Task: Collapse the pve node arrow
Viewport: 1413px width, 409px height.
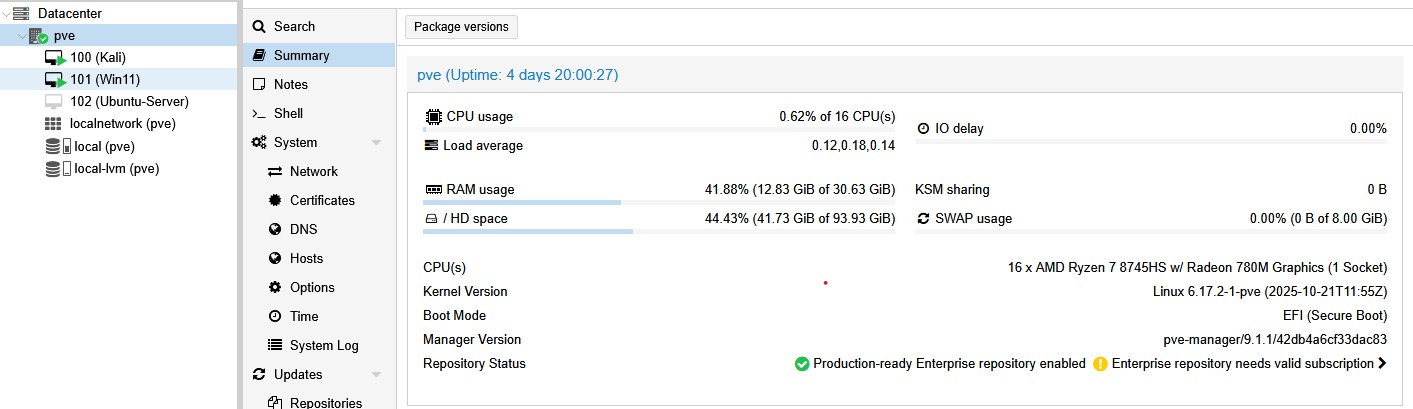Action: point(21,36)
